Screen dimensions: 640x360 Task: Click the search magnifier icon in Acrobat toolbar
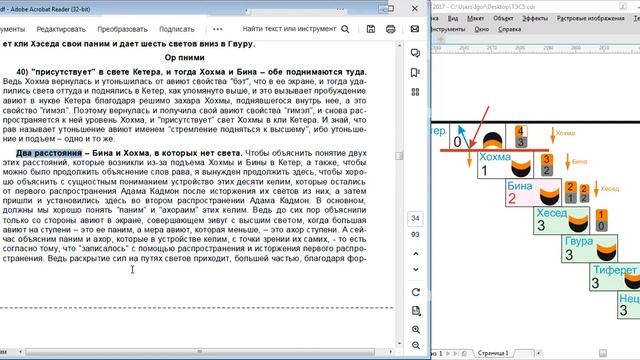point(345,29)
